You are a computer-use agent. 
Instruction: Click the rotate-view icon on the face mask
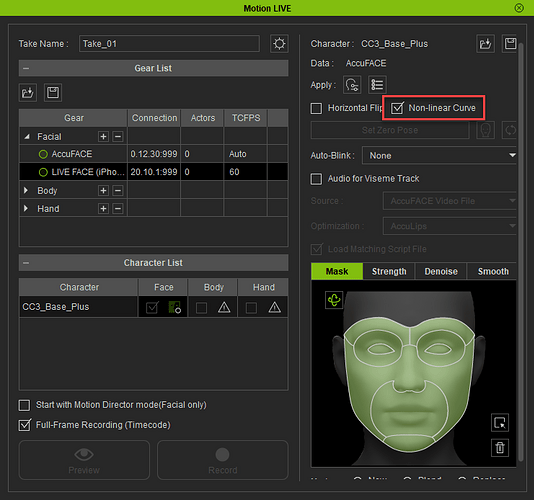tap(334, 300)
